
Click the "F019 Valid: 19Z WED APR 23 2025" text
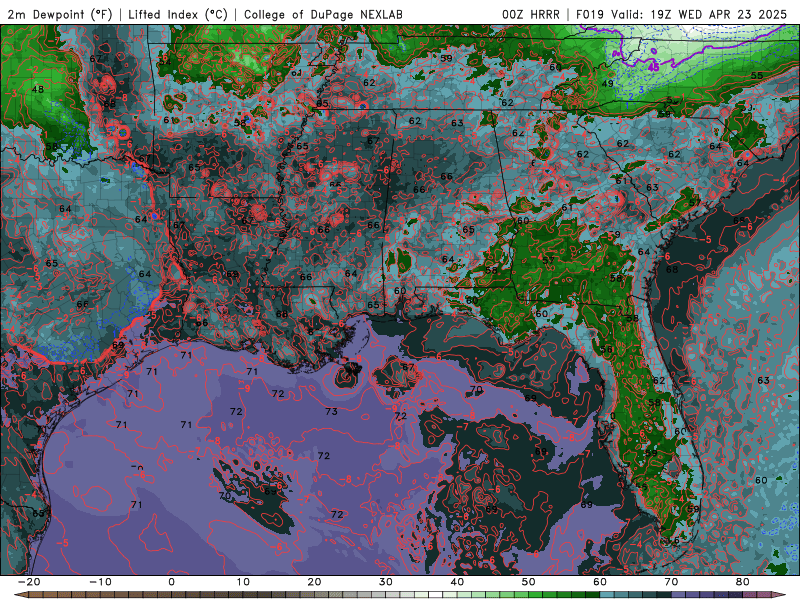[682, 14]
